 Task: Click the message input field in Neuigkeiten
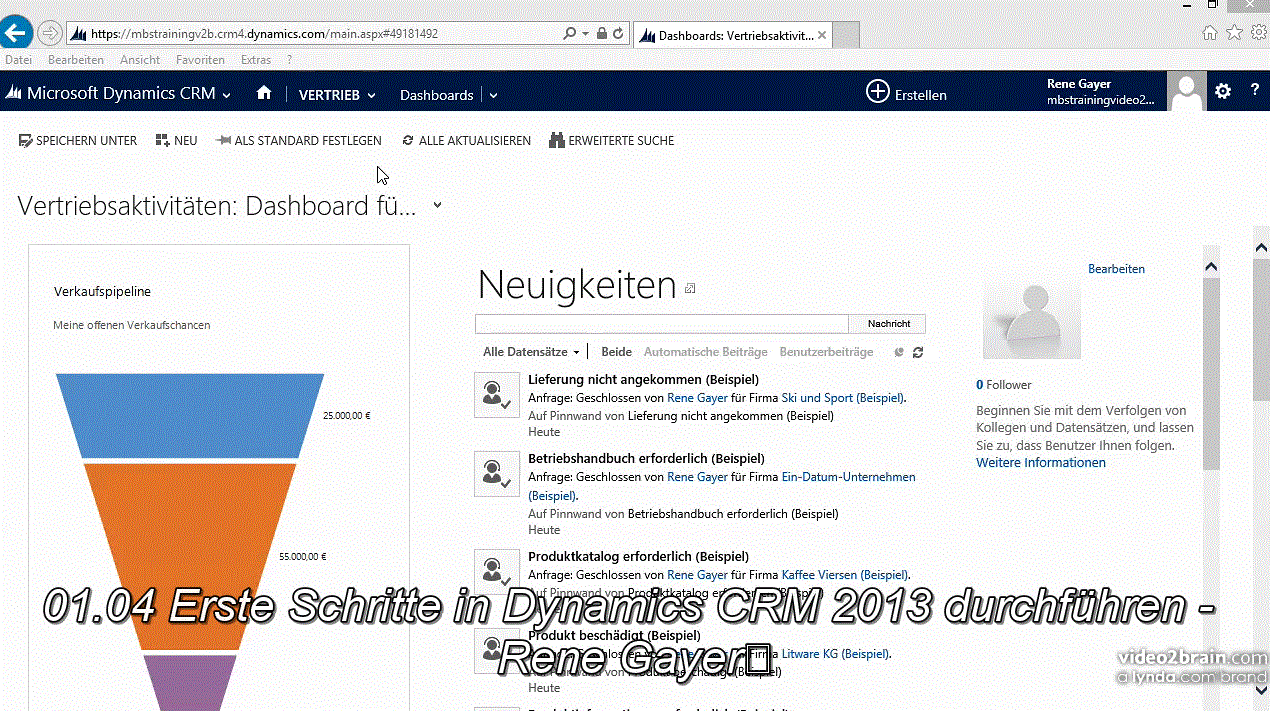pos(662,324)
